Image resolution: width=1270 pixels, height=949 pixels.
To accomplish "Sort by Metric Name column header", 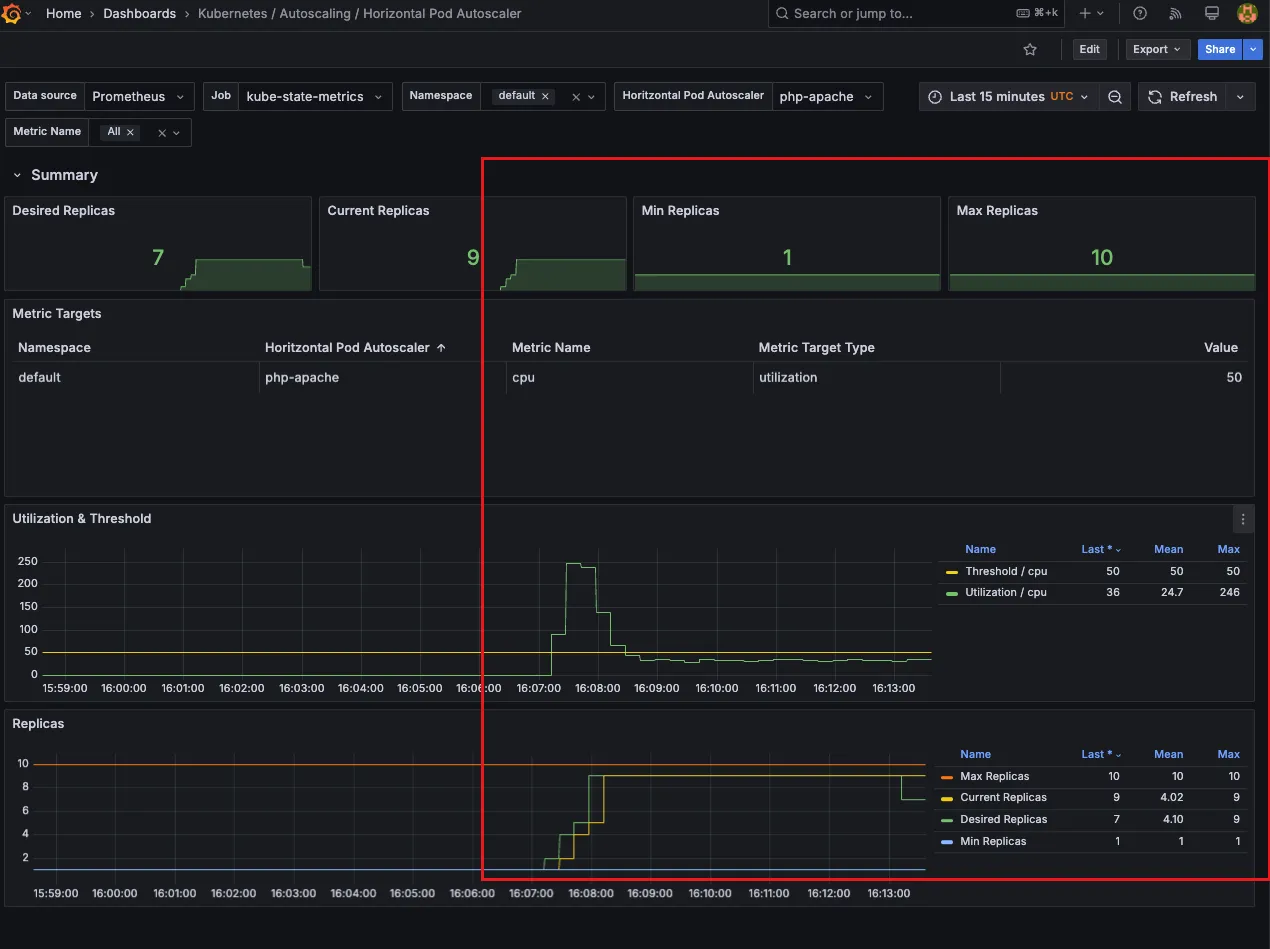I will [x=551, y=348].
